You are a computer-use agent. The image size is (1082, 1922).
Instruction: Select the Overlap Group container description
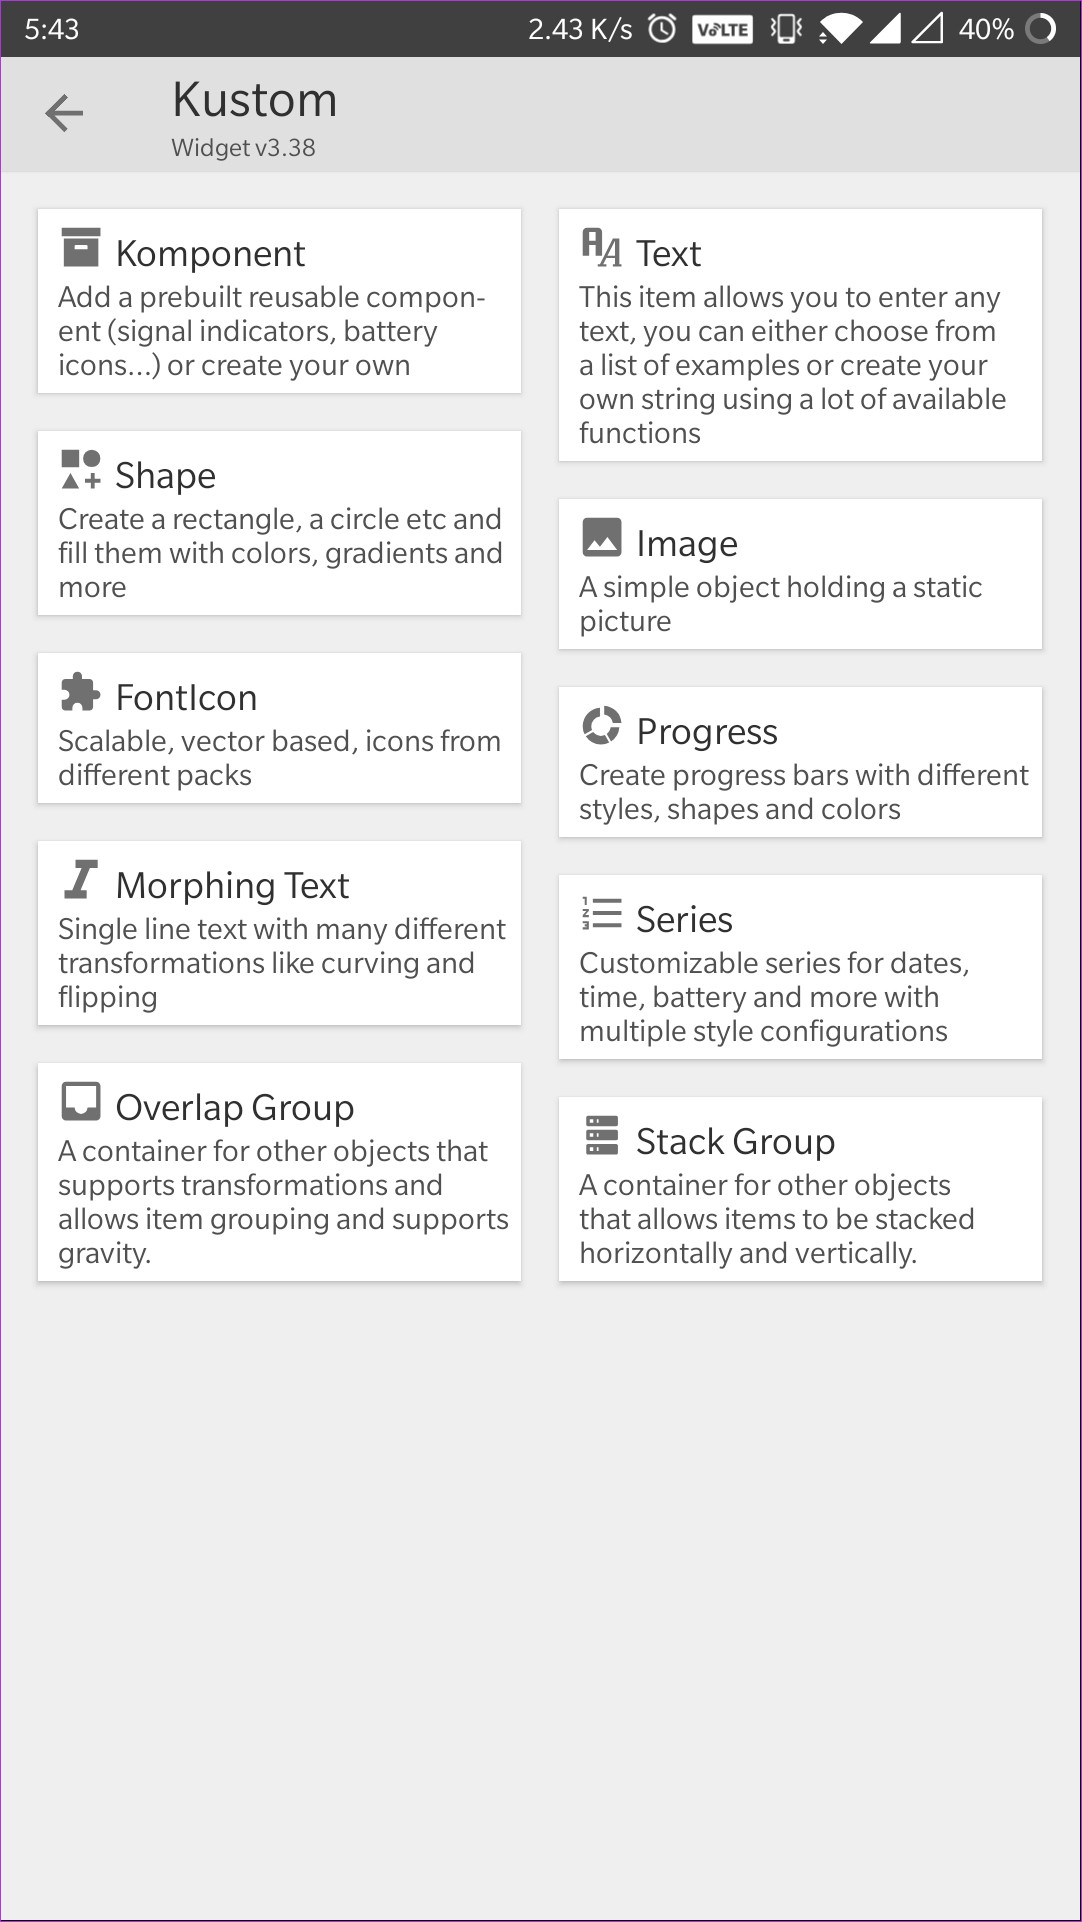tap(282, 1201)
